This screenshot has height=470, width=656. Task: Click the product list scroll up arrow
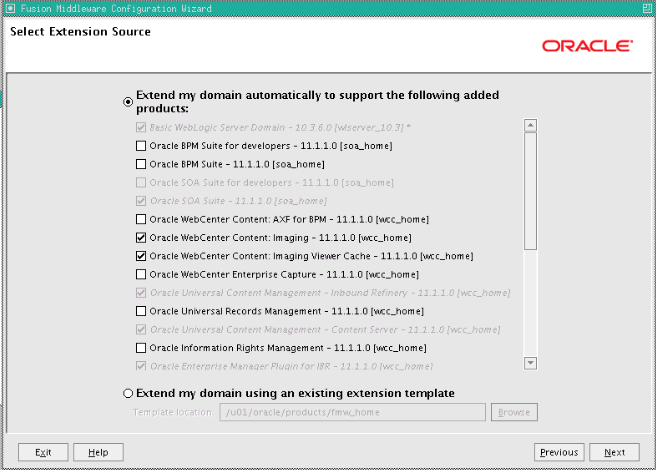point(530,125)
